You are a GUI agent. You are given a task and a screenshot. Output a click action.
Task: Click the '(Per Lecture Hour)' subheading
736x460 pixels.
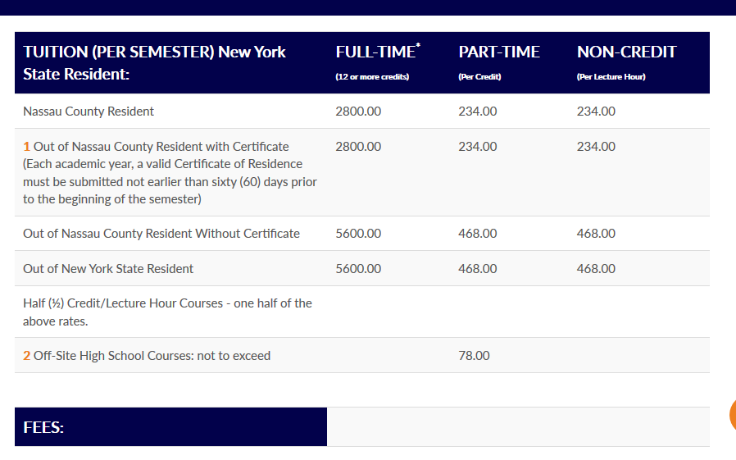(611, 77)
